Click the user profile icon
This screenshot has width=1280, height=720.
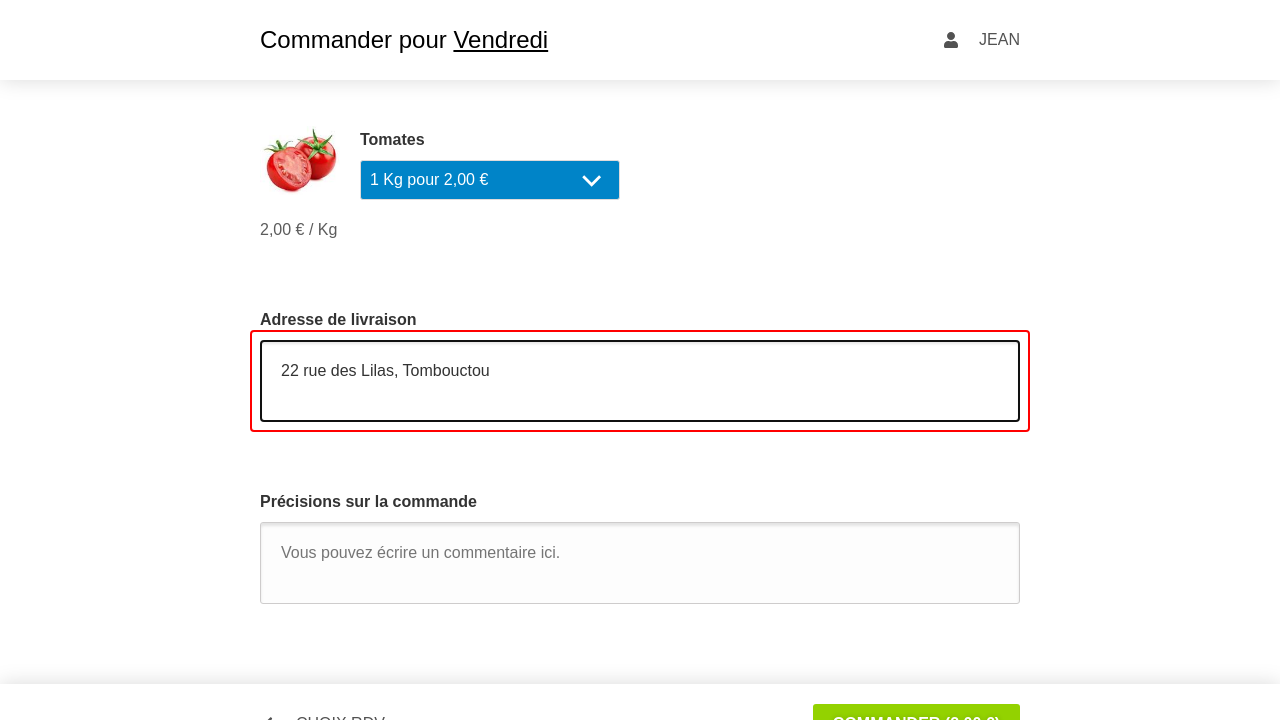coord(951,40)
